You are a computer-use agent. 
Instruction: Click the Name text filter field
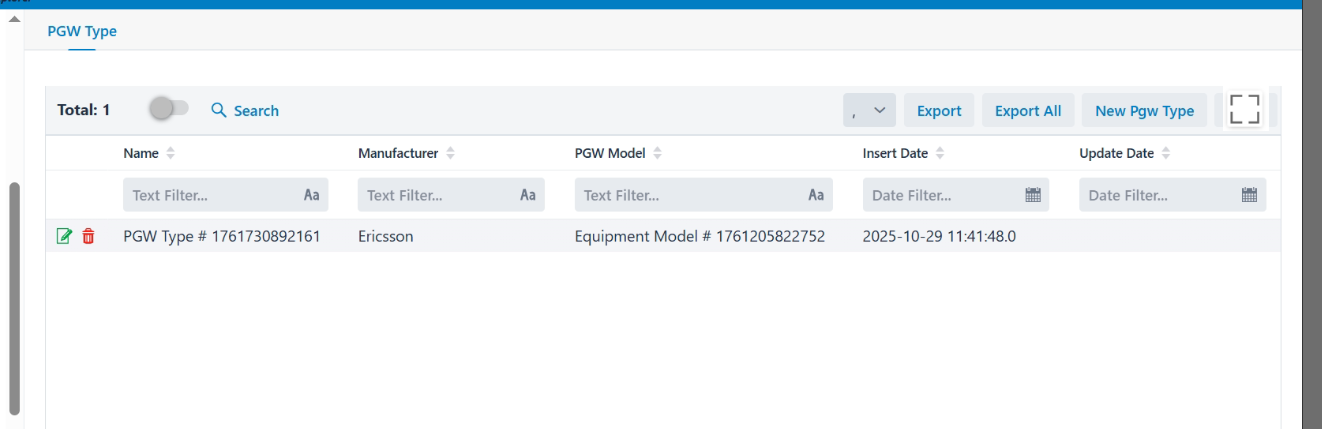coord(211,195)
